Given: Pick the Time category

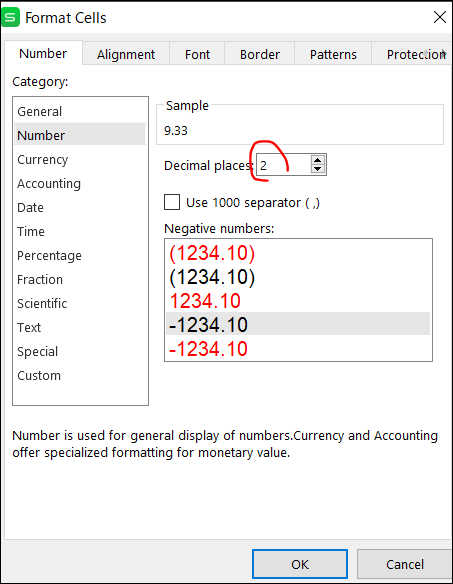Looking at the screenshot, I should coord(80,231).
